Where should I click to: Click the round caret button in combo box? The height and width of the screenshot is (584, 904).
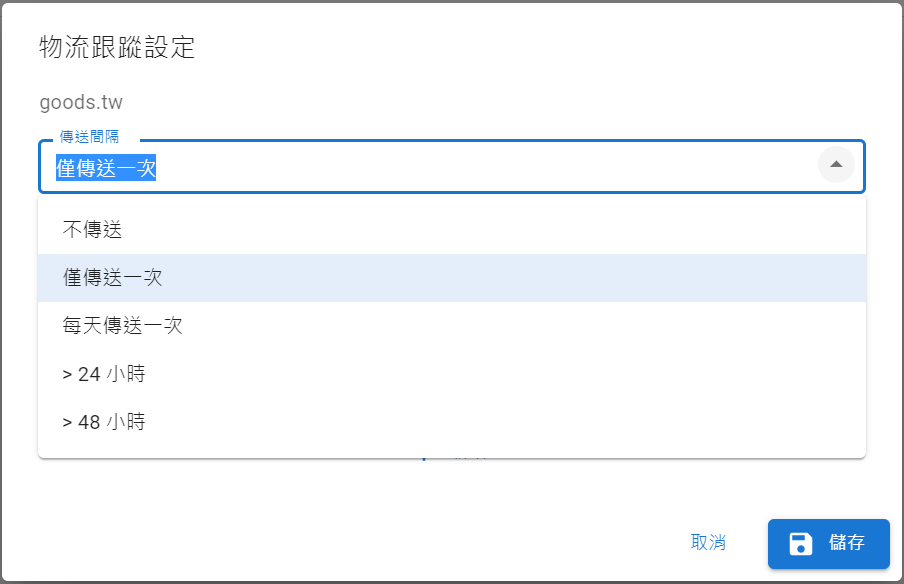(x=836, y=164)
